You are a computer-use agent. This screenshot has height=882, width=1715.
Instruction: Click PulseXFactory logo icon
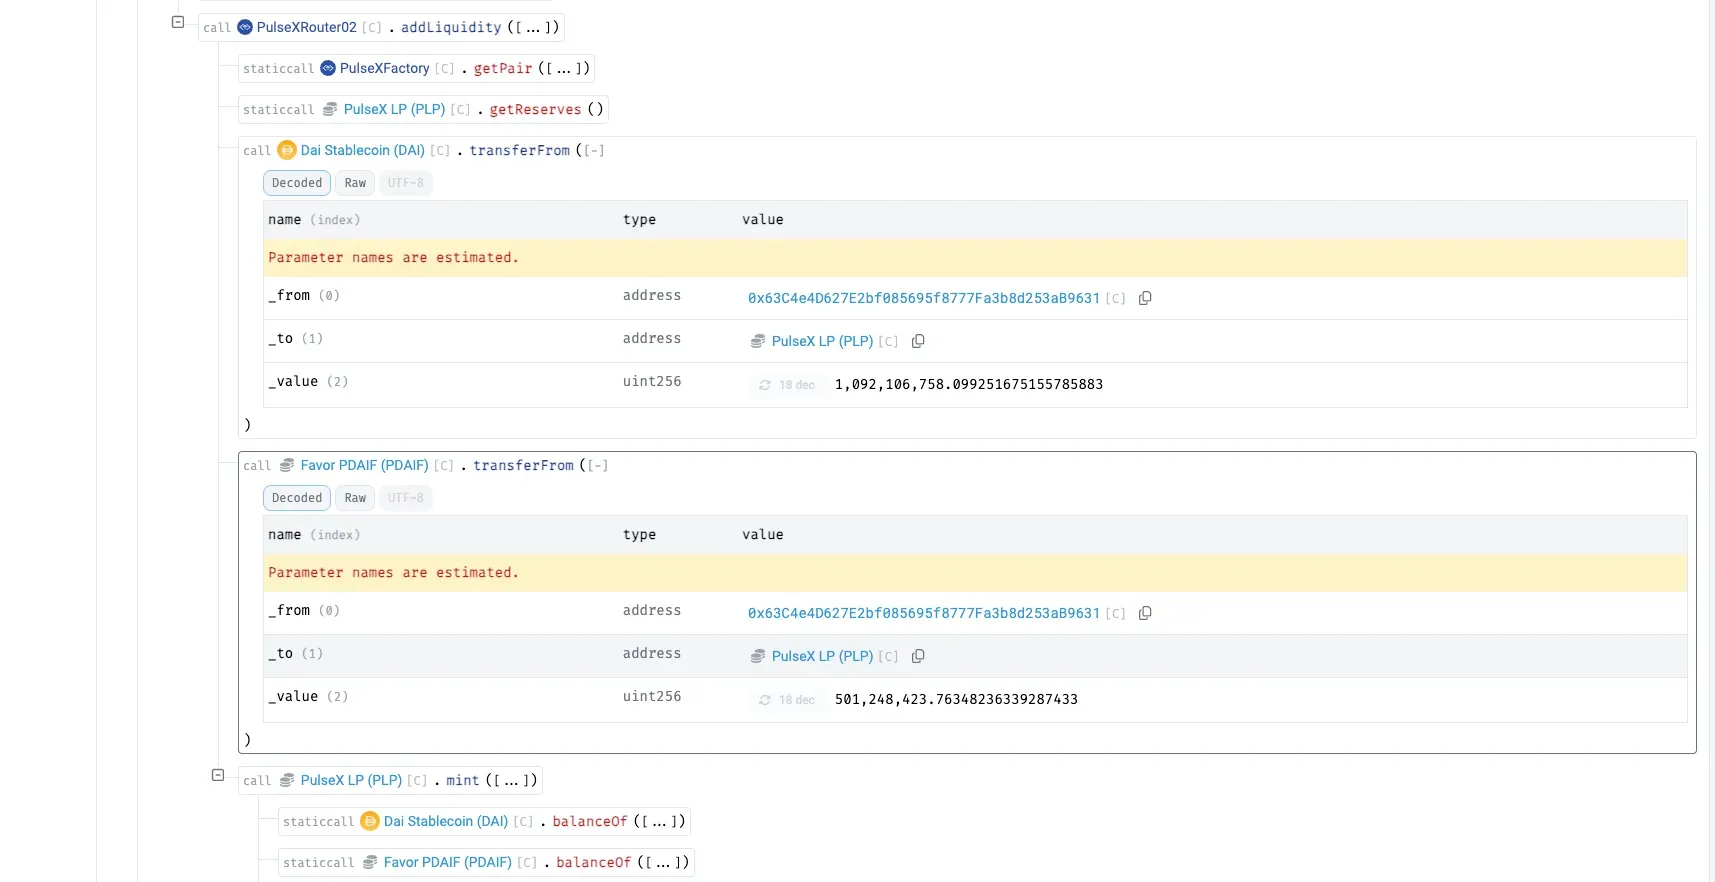328,69
